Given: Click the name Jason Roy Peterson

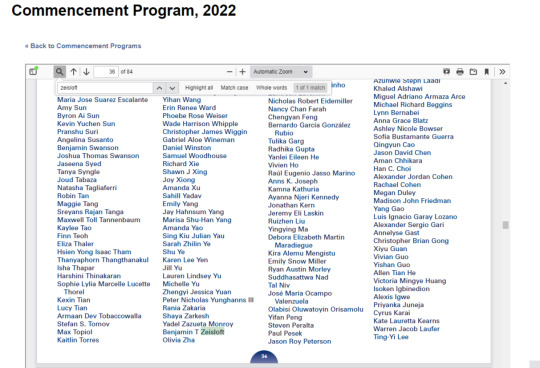Looking at the screenshot, I should tap(300, 341).
